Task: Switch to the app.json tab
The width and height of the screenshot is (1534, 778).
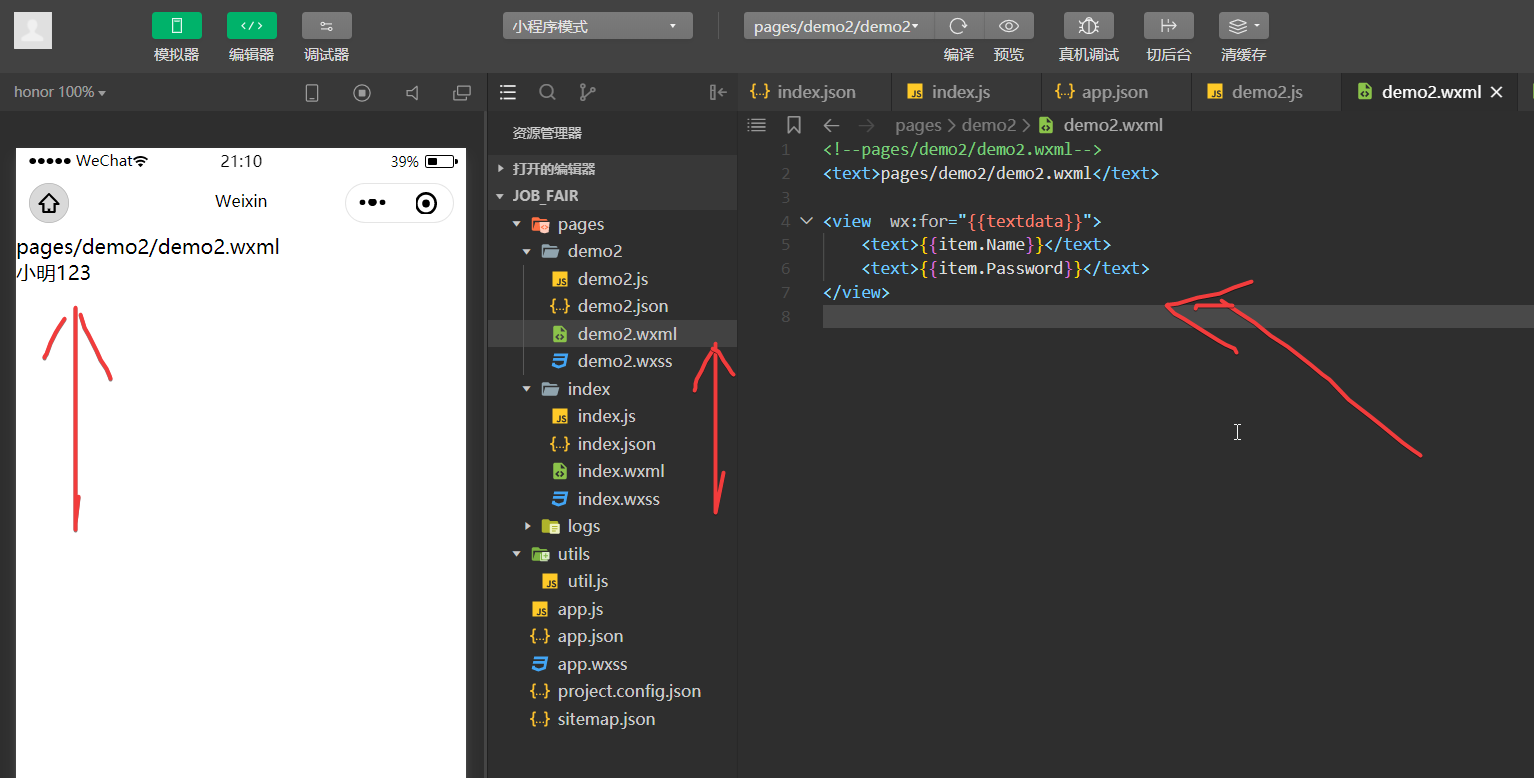Action: [1116, 92]
